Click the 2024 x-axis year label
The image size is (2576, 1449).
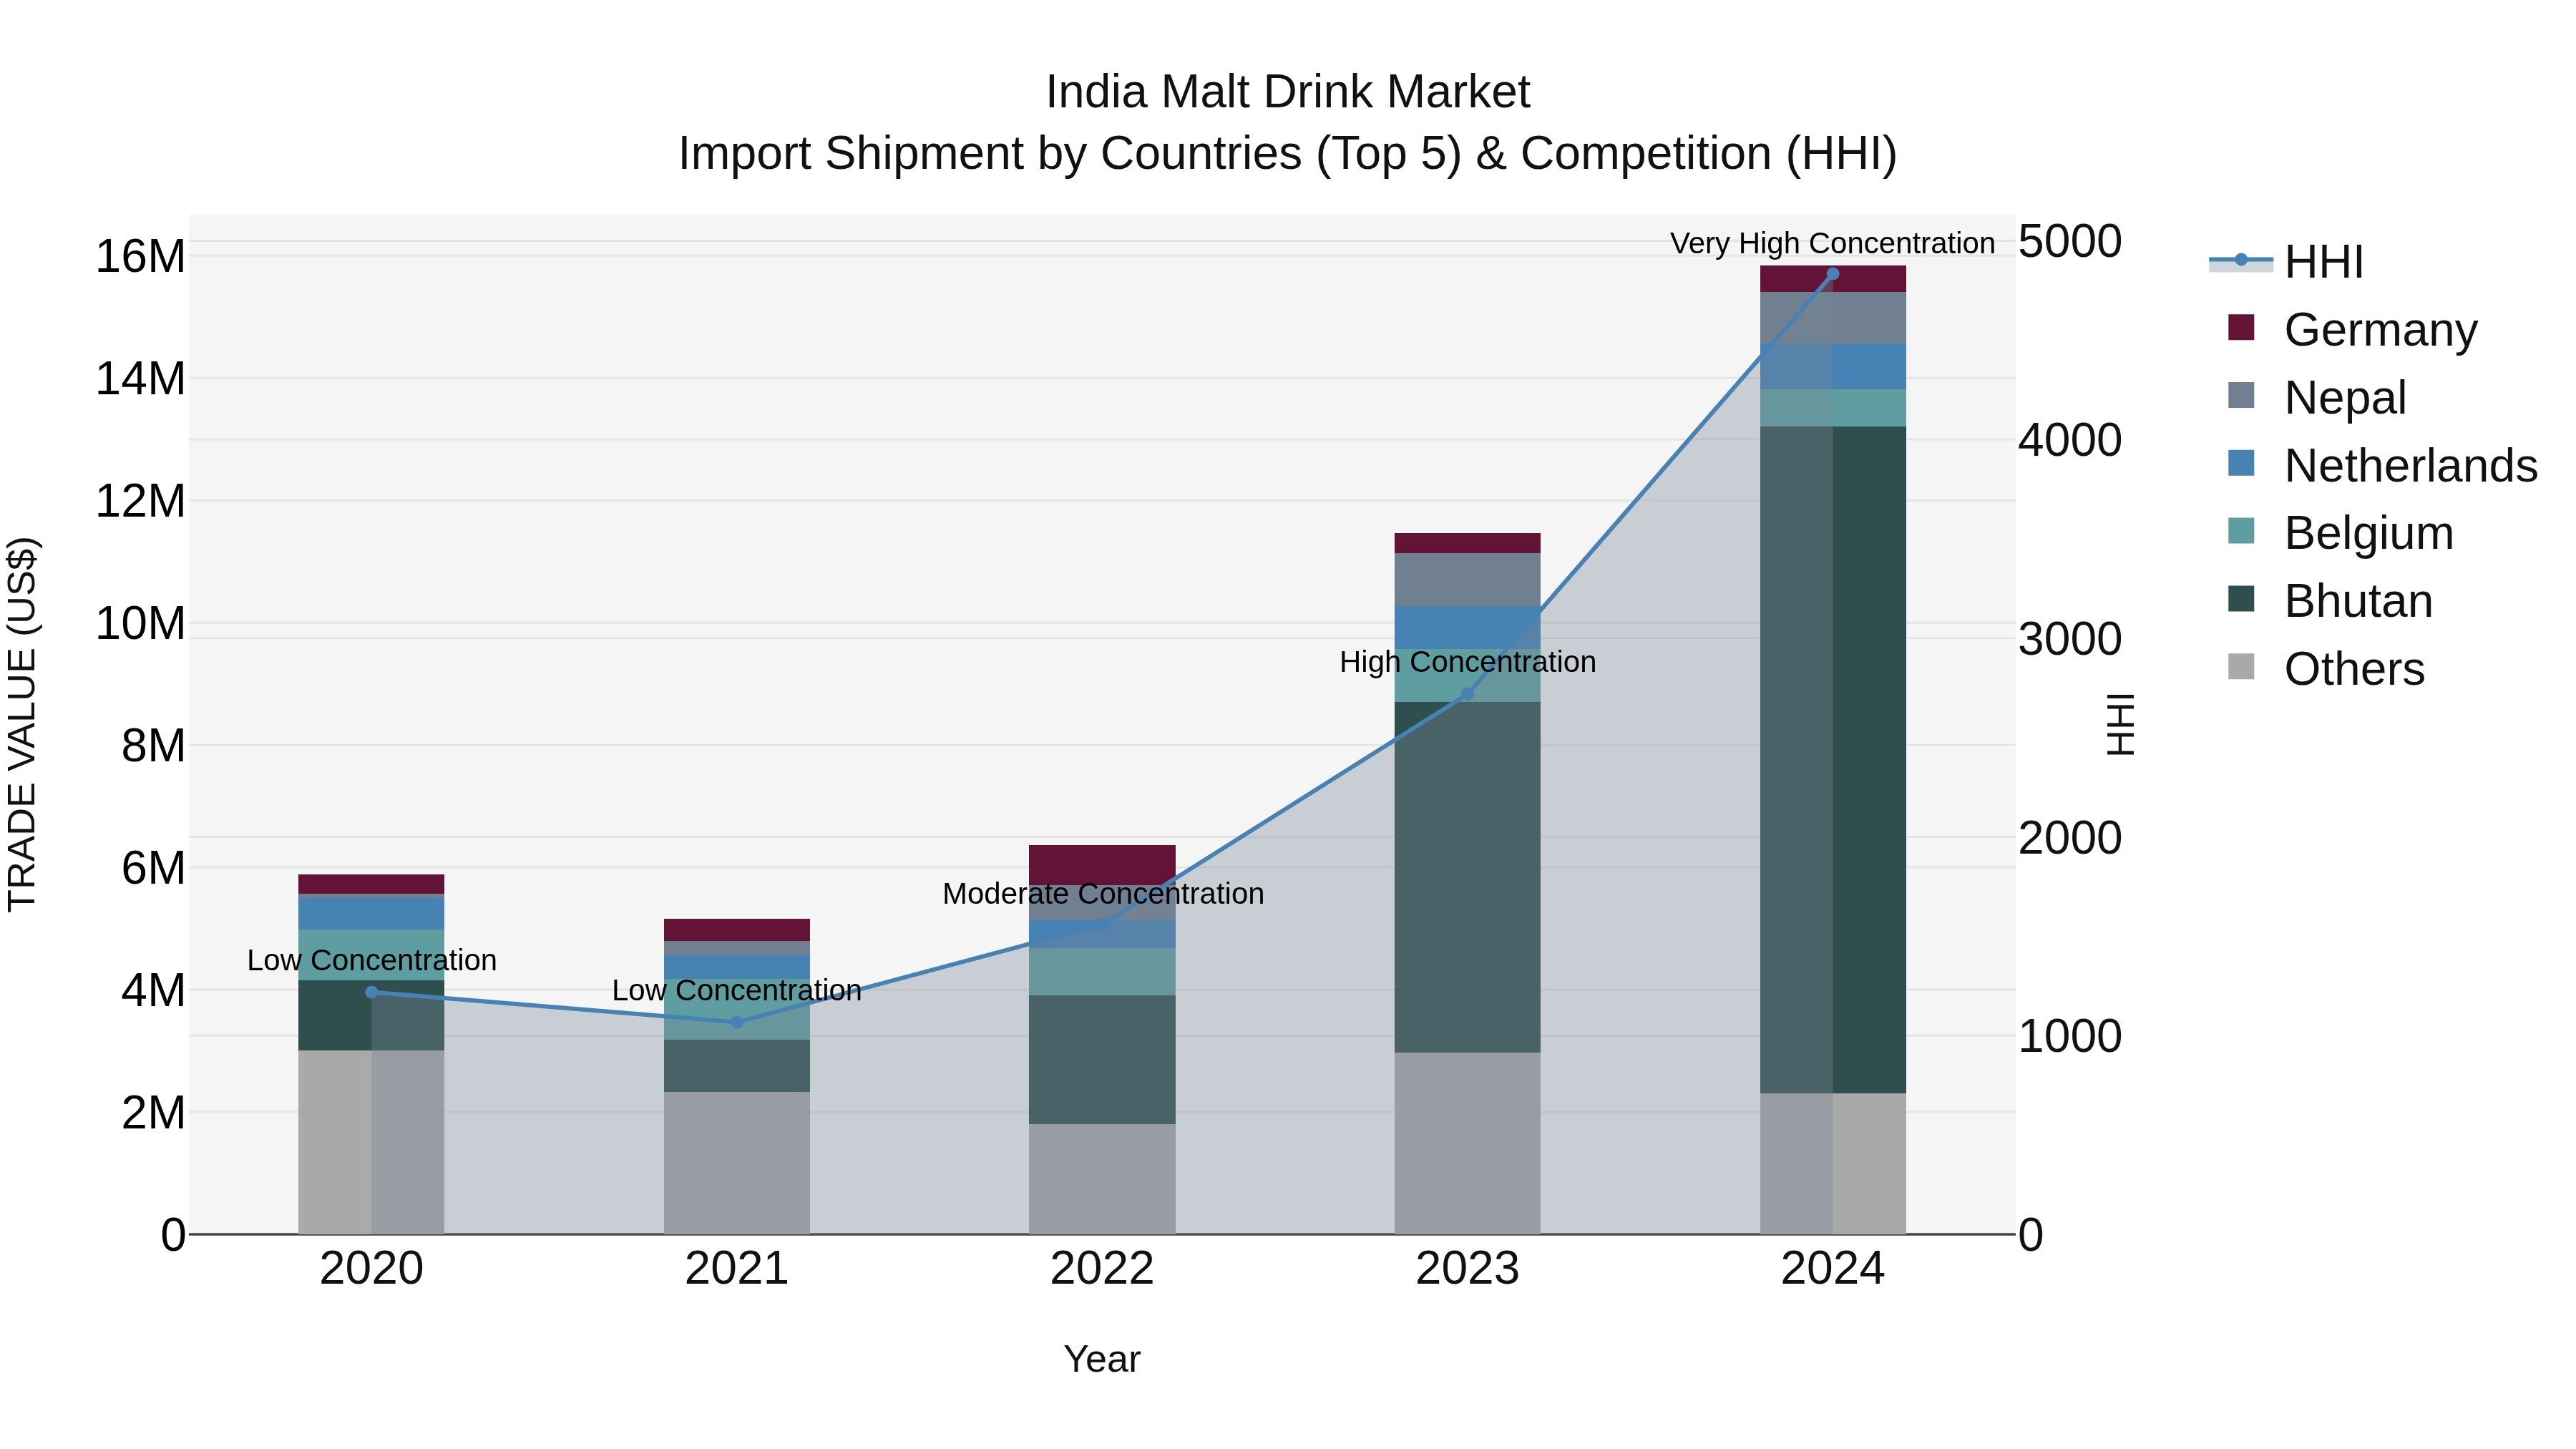pos(1832,1269)
